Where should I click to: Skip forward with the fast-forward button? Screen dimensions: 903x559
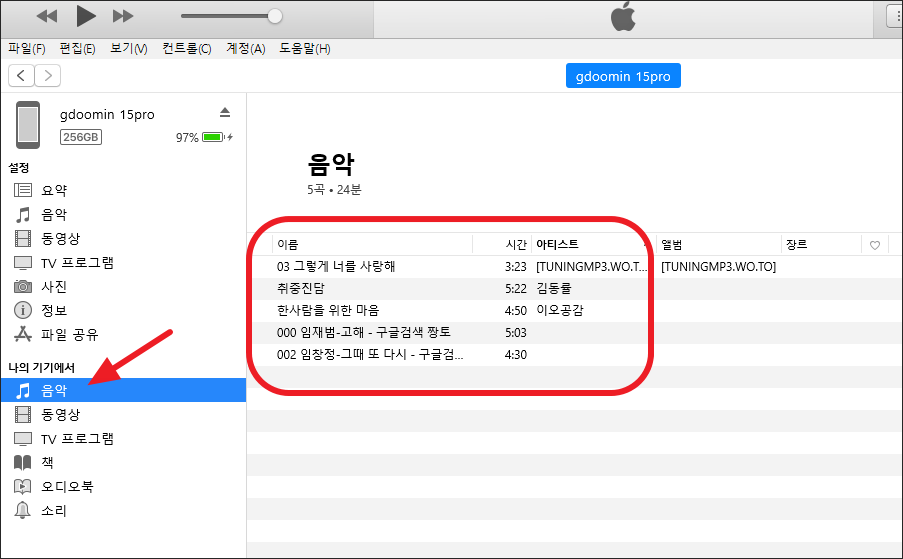[123, 16]
